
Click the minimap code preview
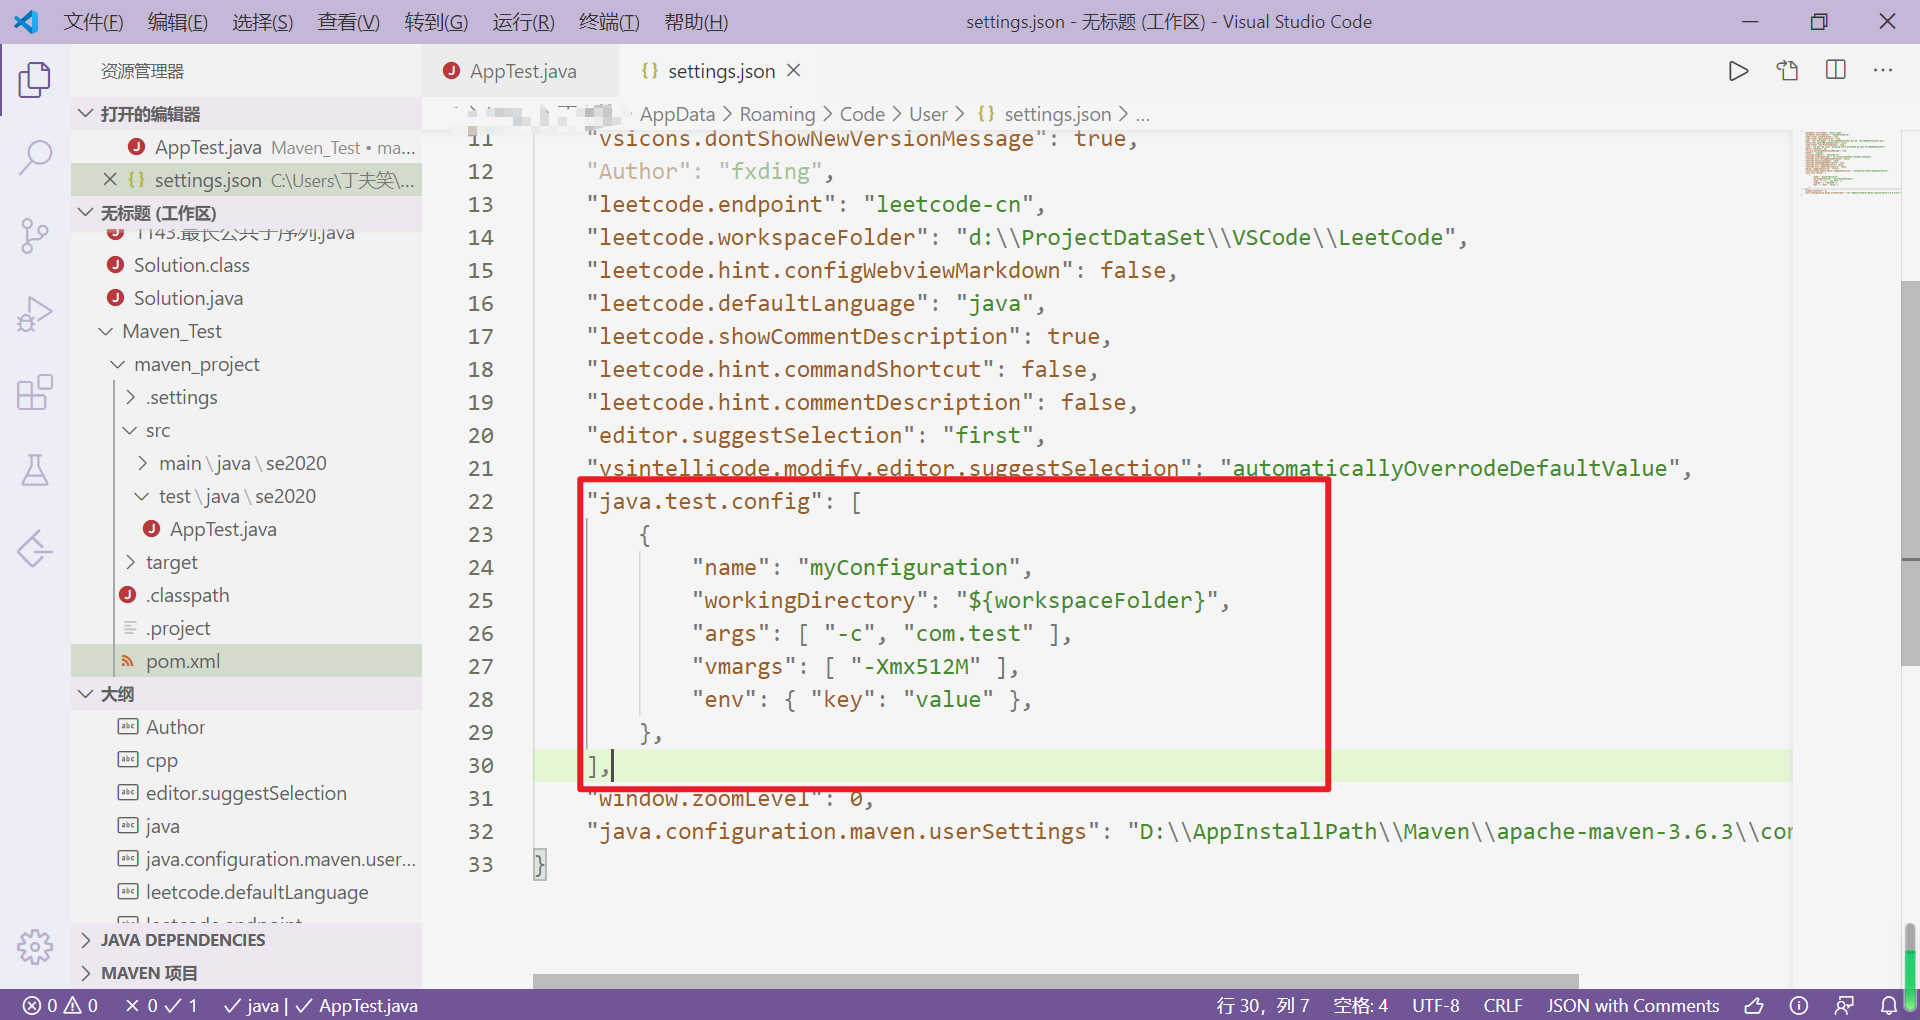(1850, 162)
